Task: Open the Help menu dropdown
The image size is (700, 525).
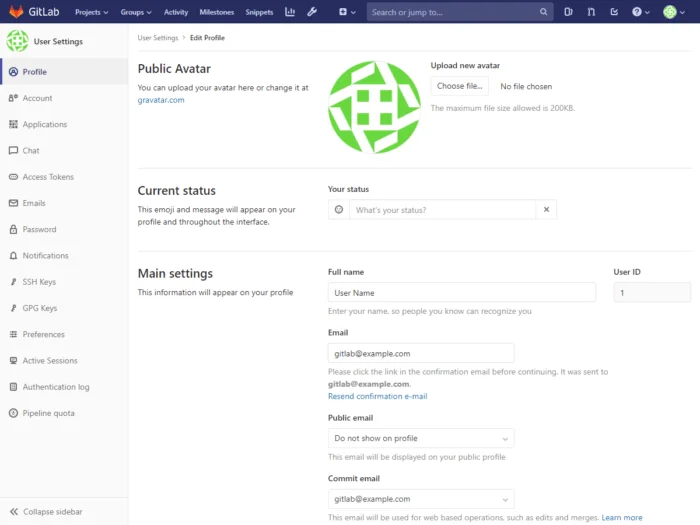Action: tap(640, 12)
